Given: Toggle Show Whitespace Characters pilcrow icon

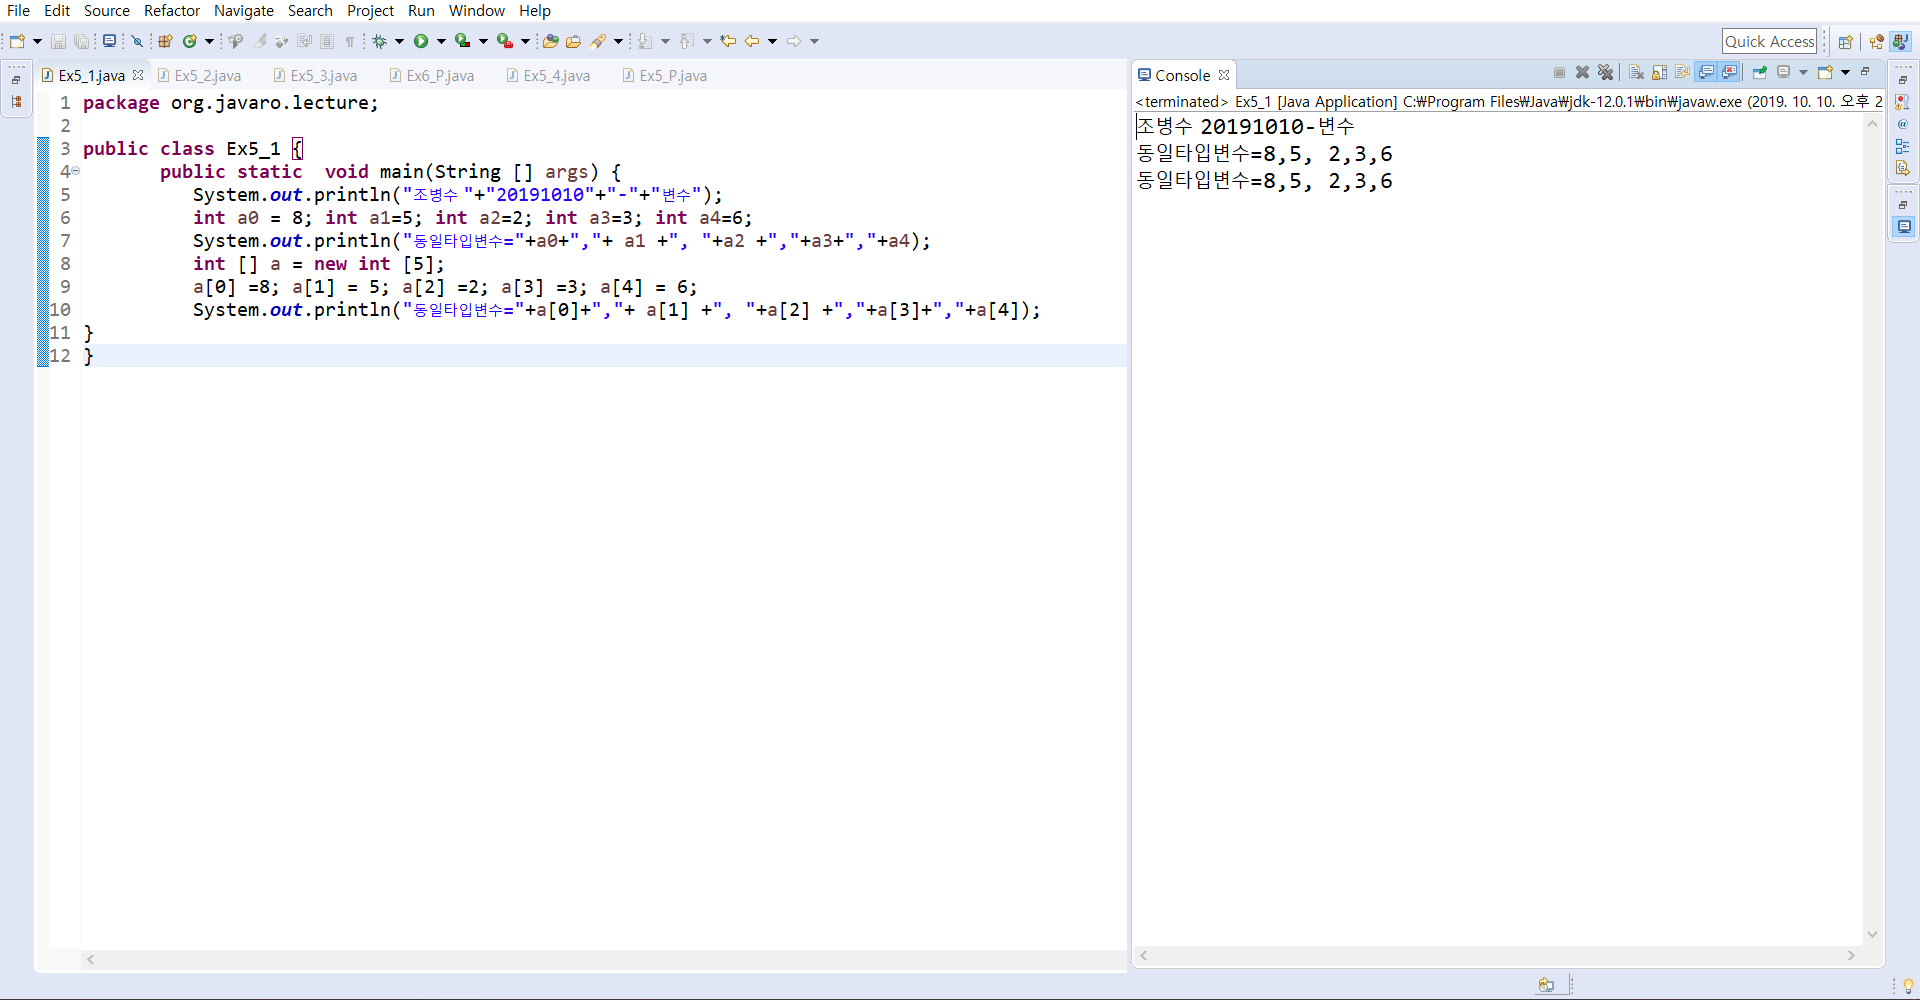Looking at the screenshot, I should (x=350, y=41).
